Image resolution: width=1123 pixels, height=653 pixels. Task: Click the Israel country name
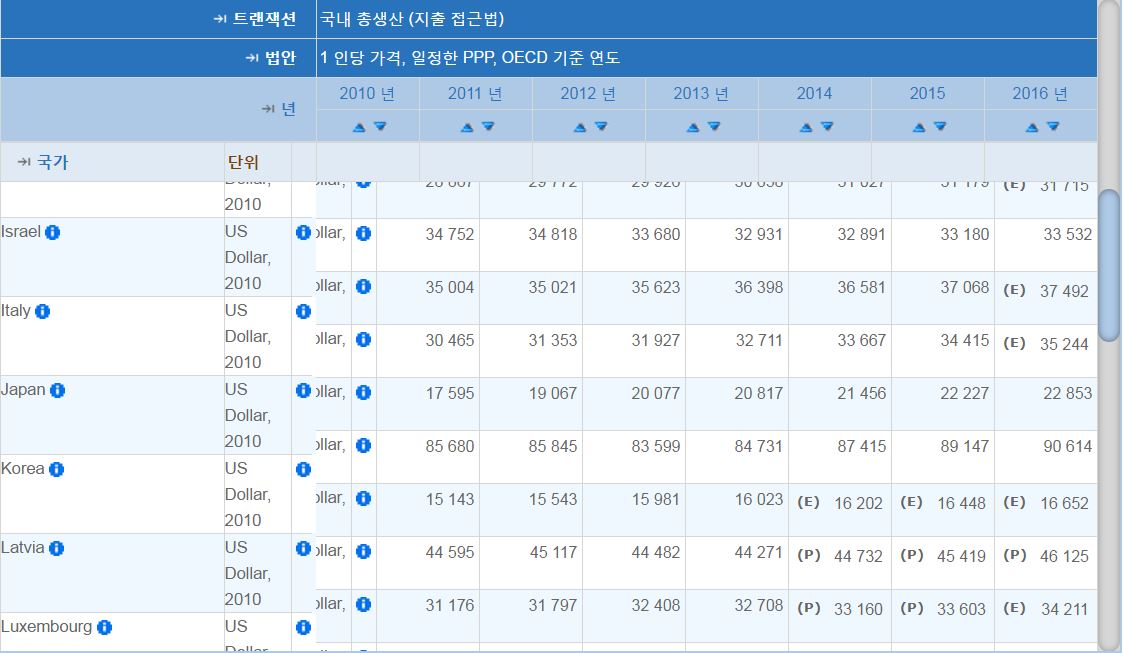(21, 232)
